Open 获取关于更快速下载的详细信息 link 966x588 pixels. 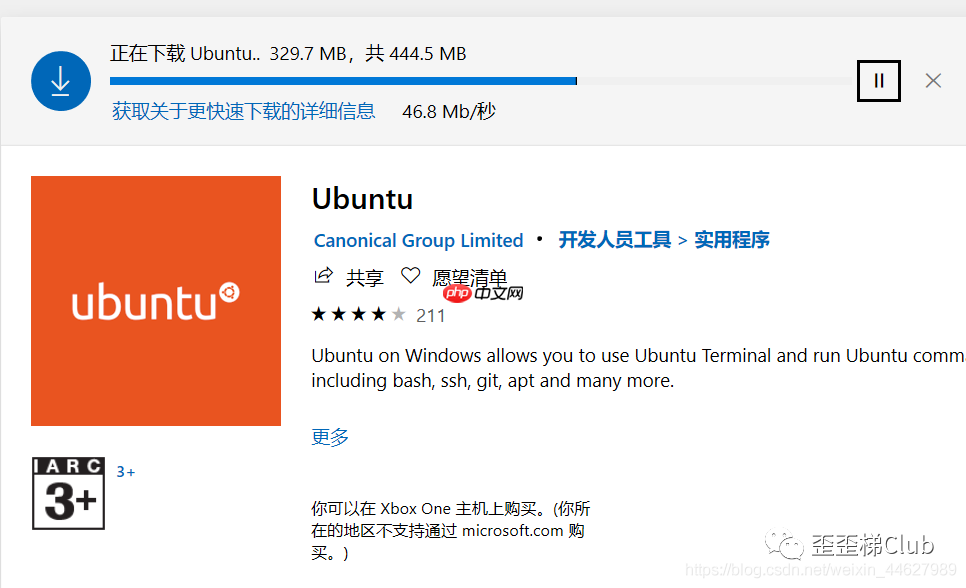(243, 111)
